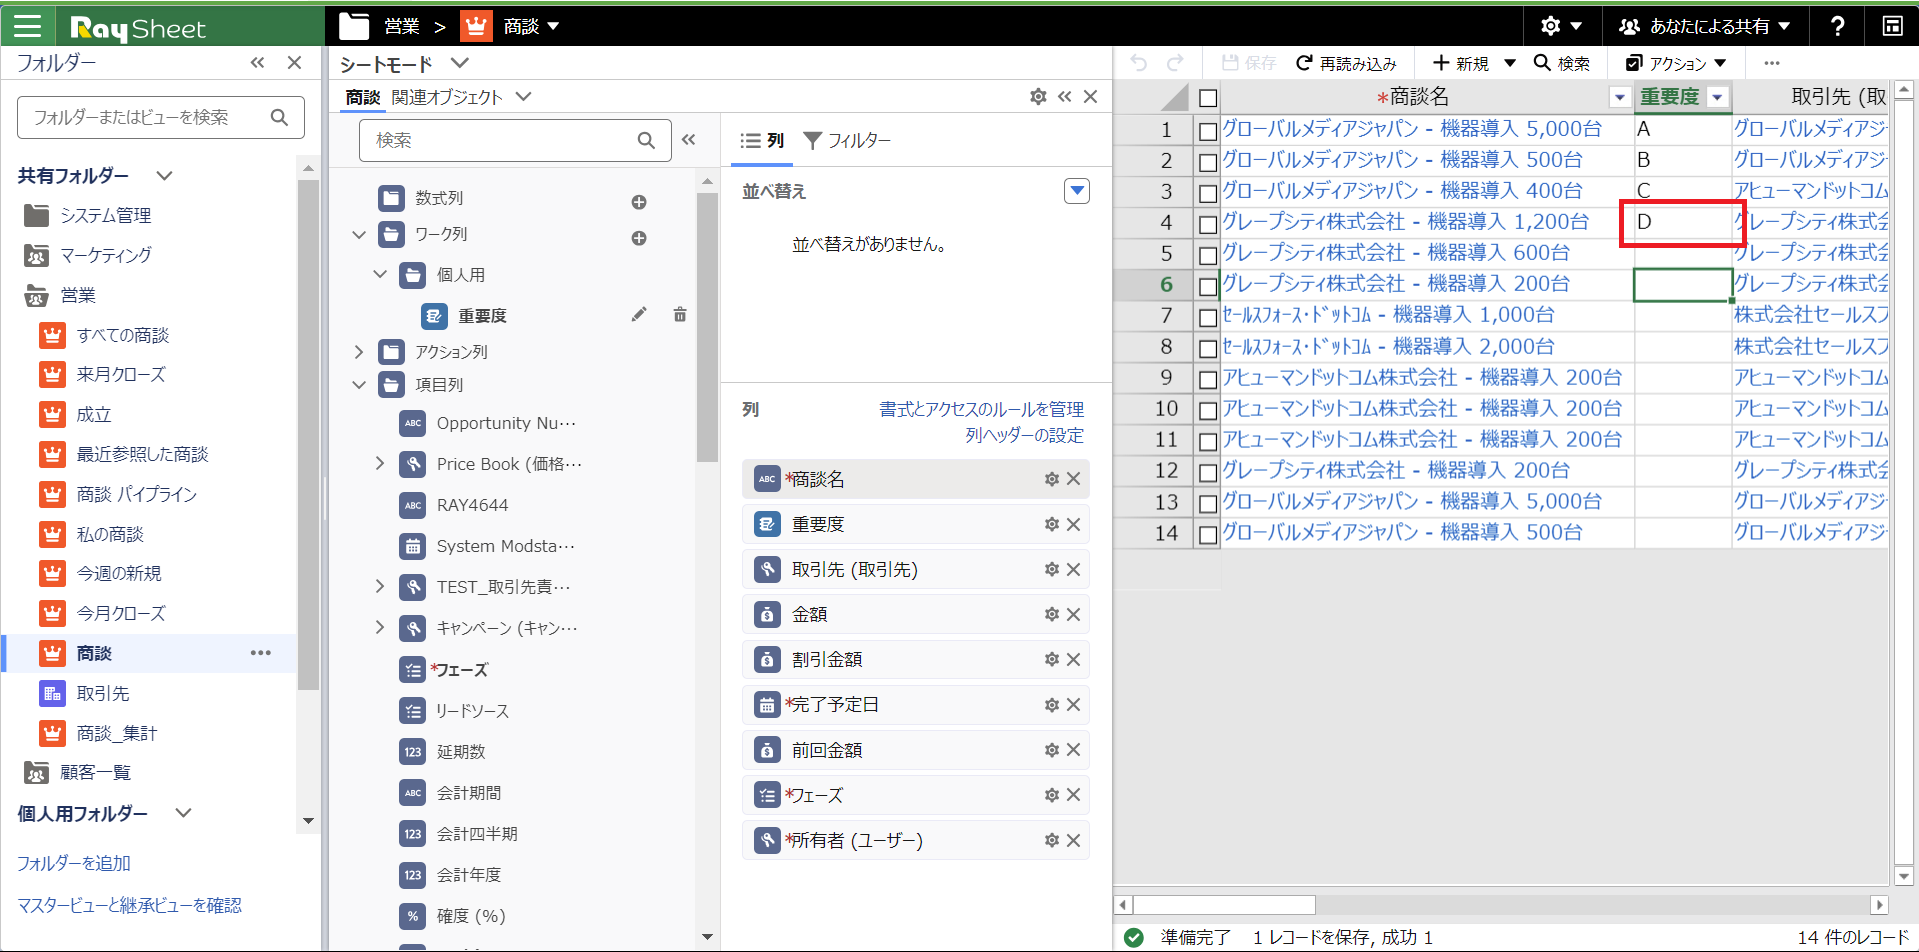The width and height of the screenshot is (1919, 952).
Task: Click the undo arrow in toolbar
Action: point(1139,63)
